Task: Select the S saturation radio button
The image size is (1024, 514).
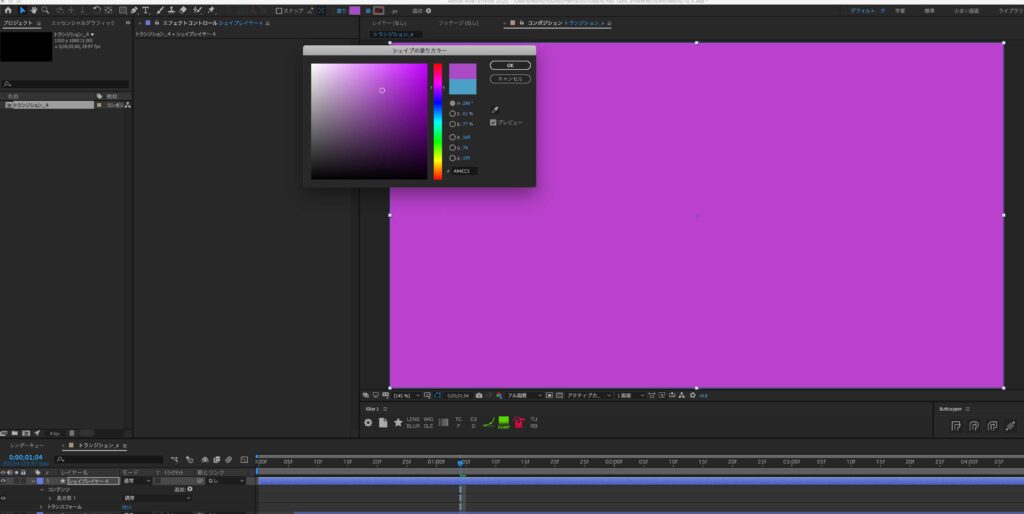Action: pos(453,114)
